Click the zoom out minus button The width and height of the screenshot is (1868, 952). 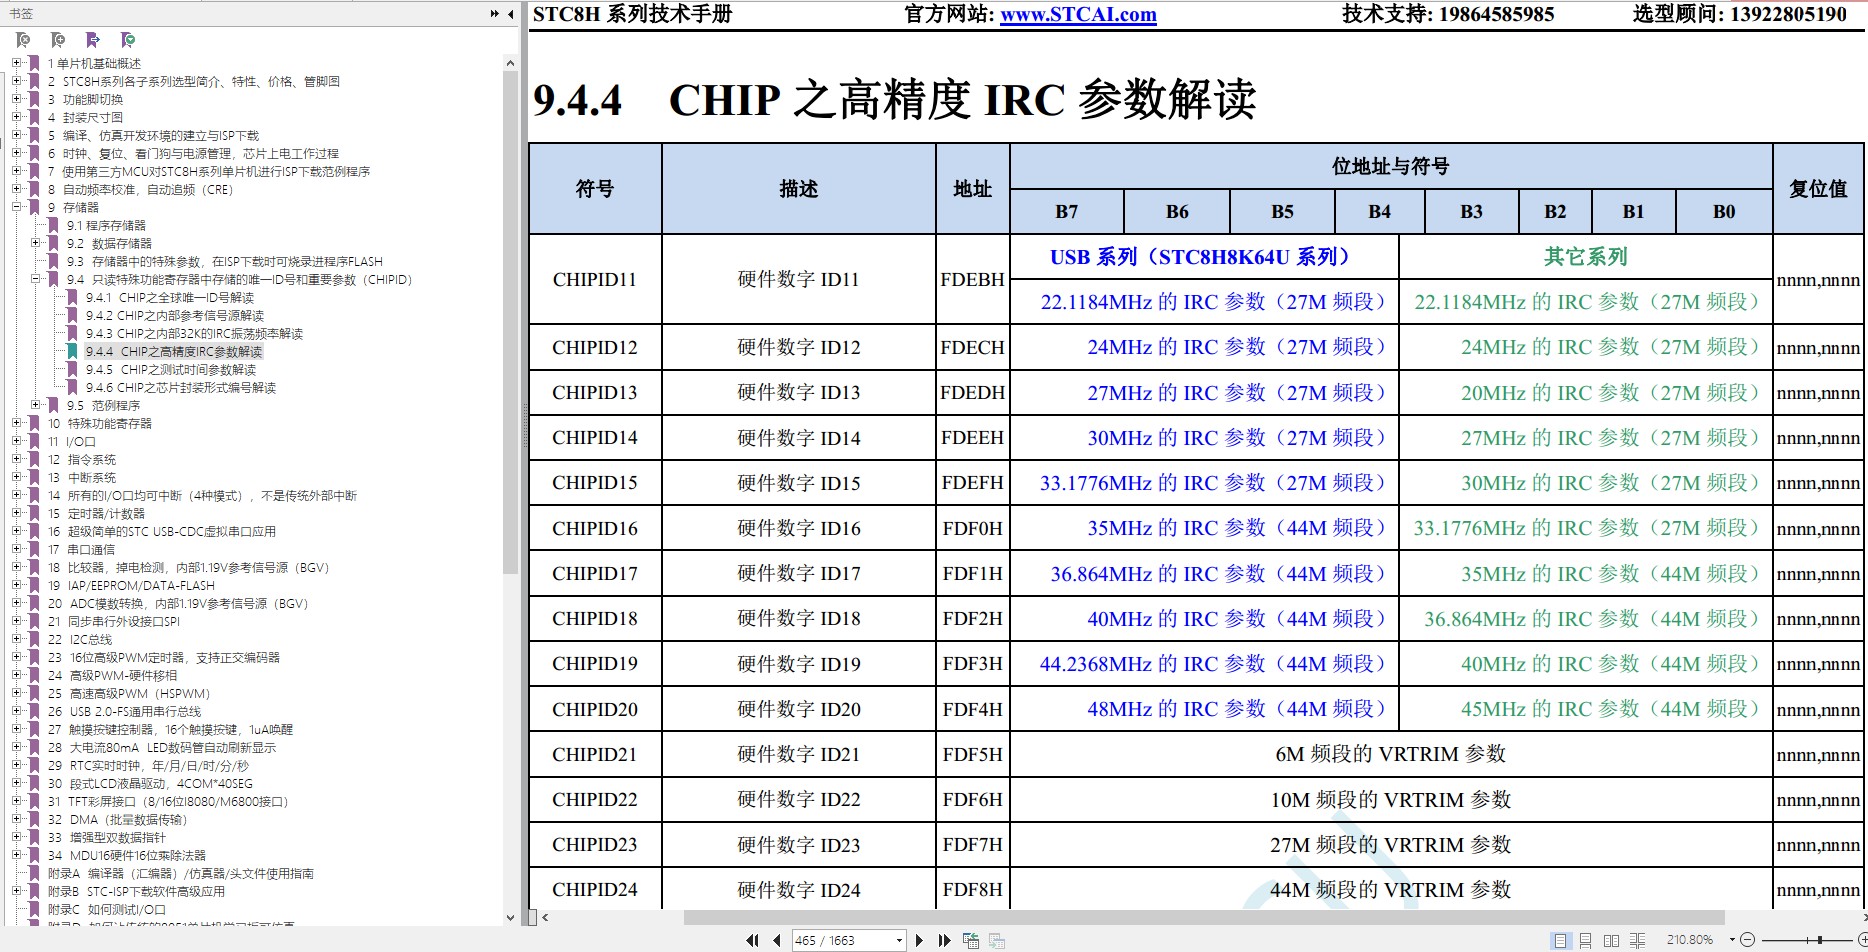[1747, 940]
